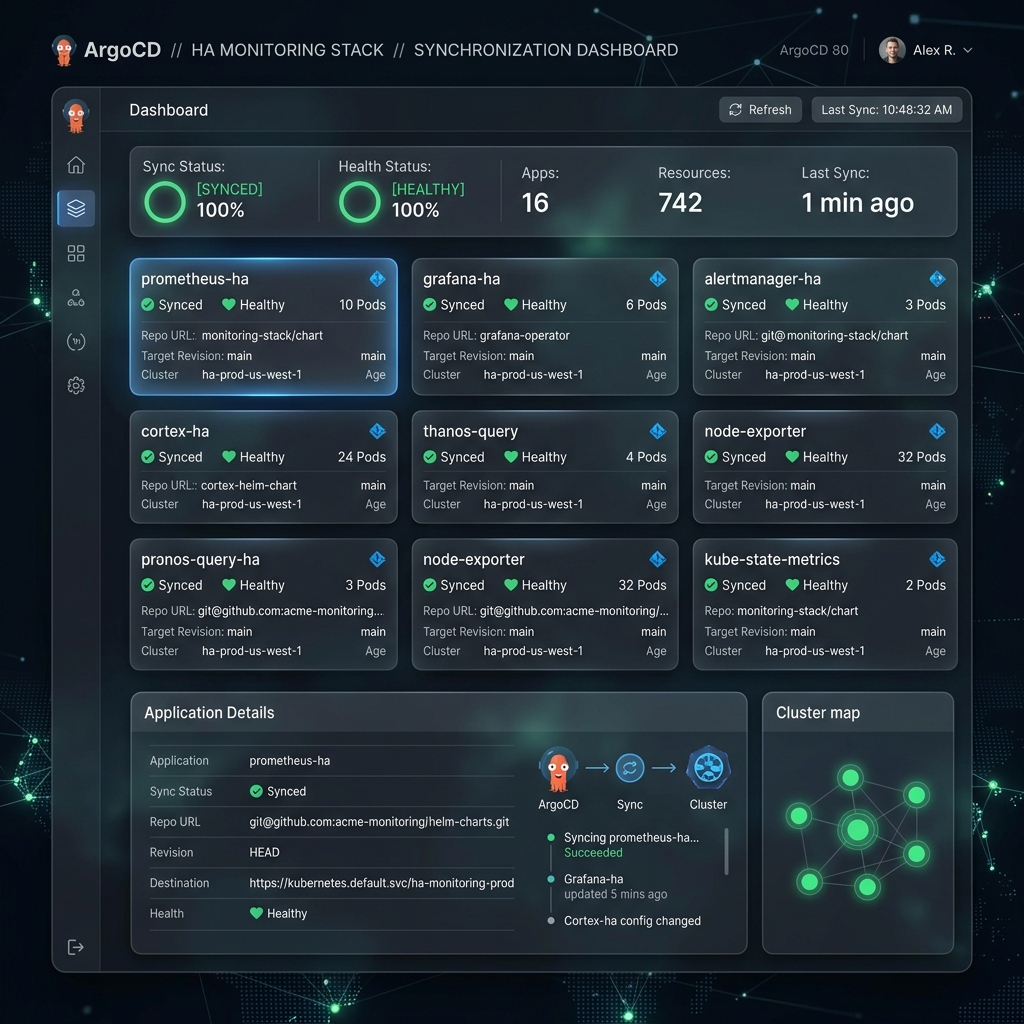Open the alertmanager-ha application title
Viewport: 1024px width, 1024px height.
point(762,280)
